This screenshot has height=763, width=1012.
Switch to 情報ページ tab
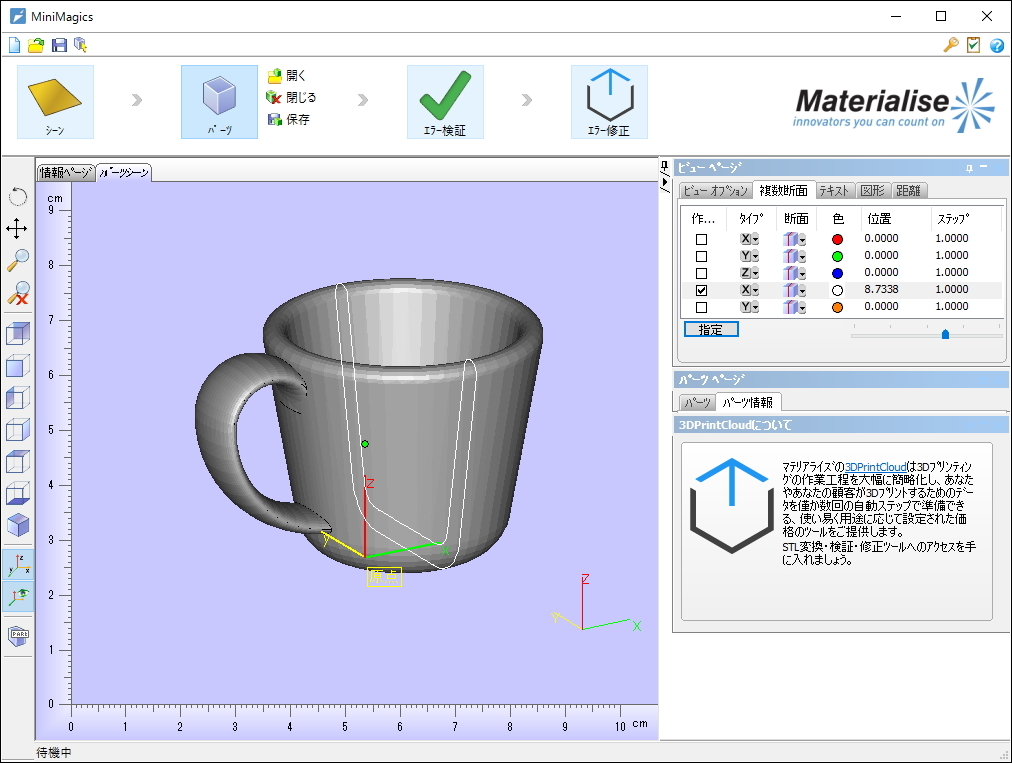(65, 172)
